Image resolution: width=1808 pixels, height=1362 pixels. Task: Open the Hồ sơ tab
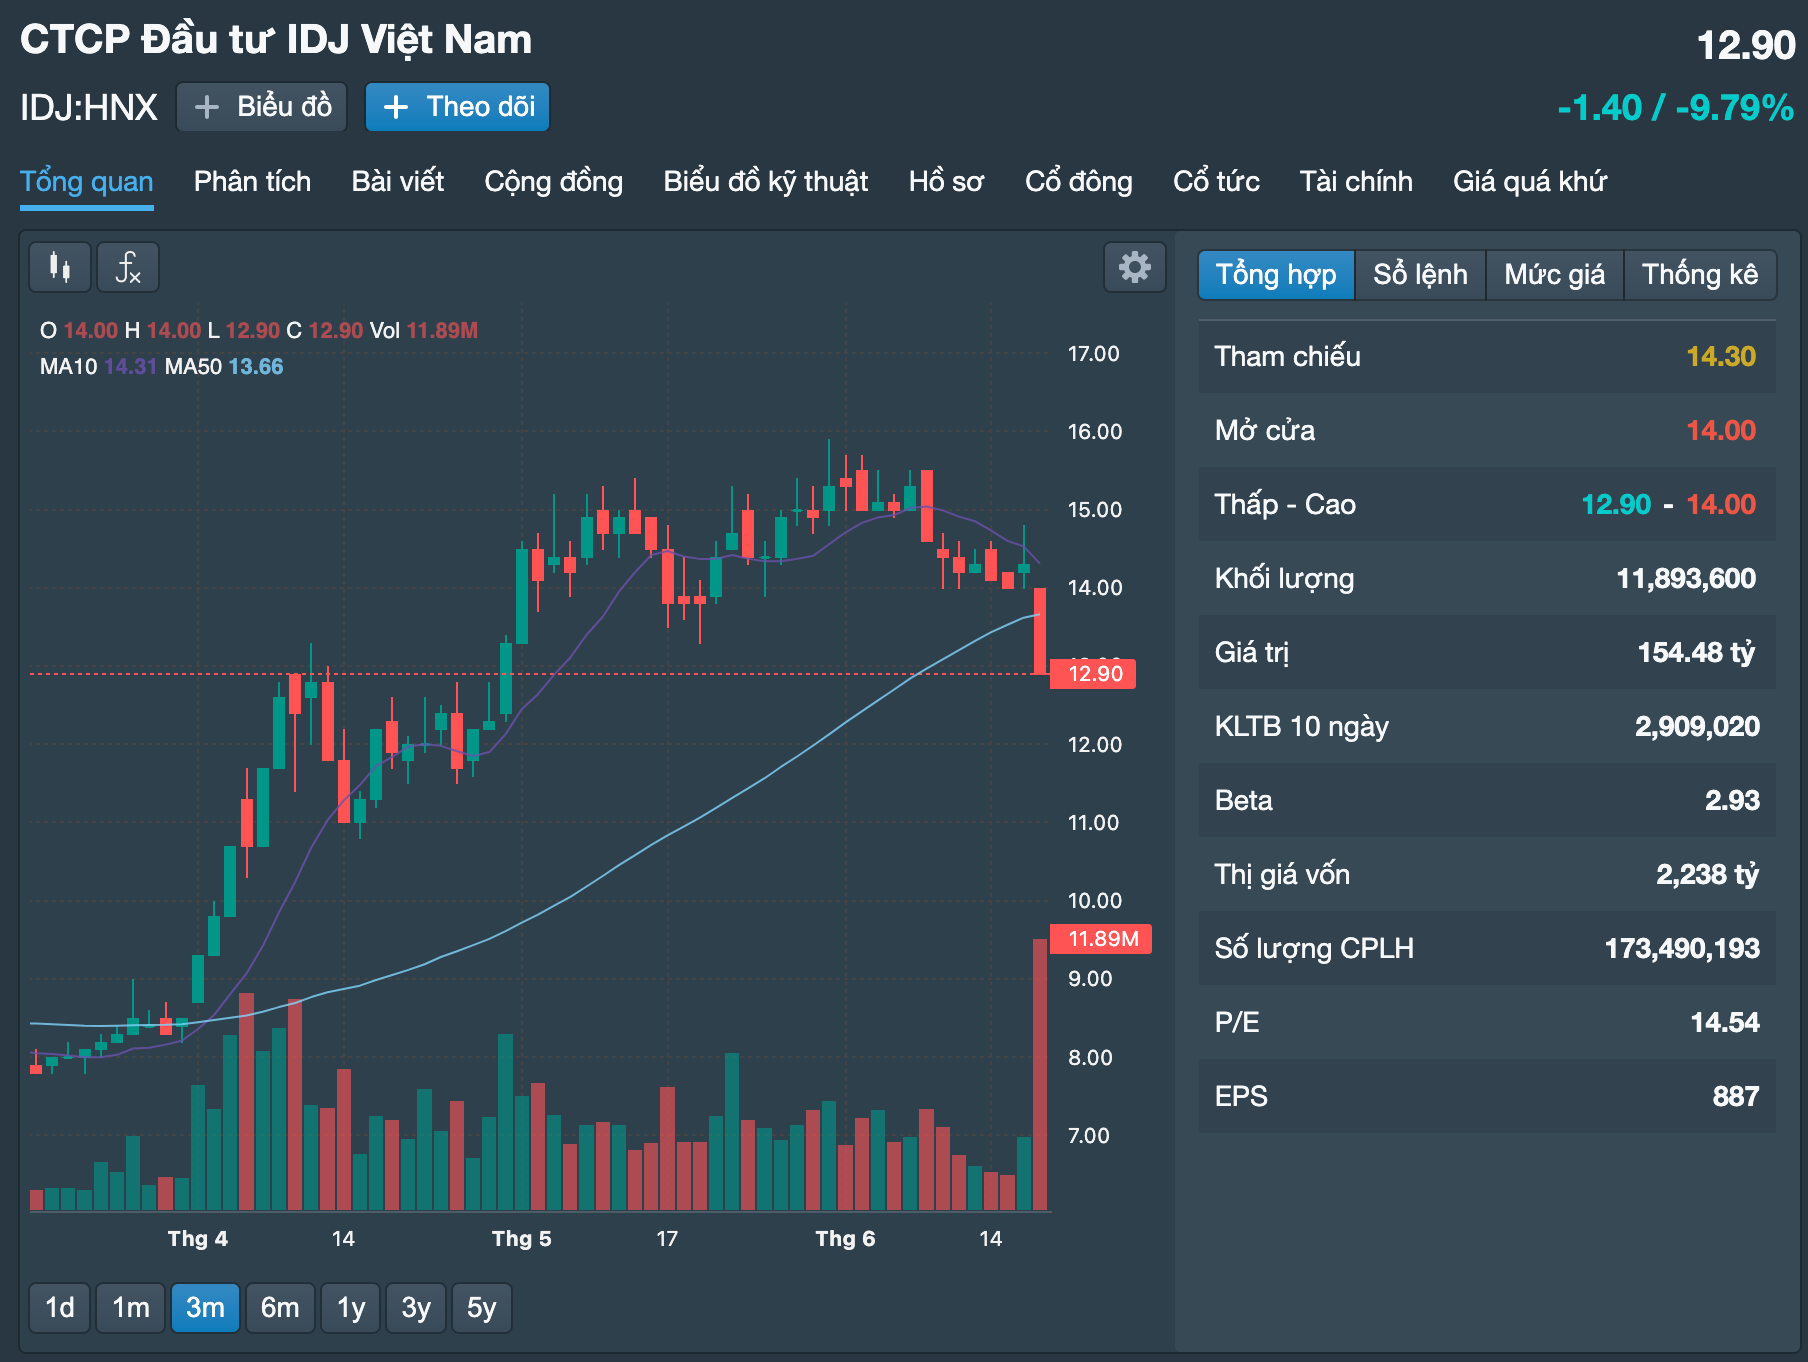947,182
